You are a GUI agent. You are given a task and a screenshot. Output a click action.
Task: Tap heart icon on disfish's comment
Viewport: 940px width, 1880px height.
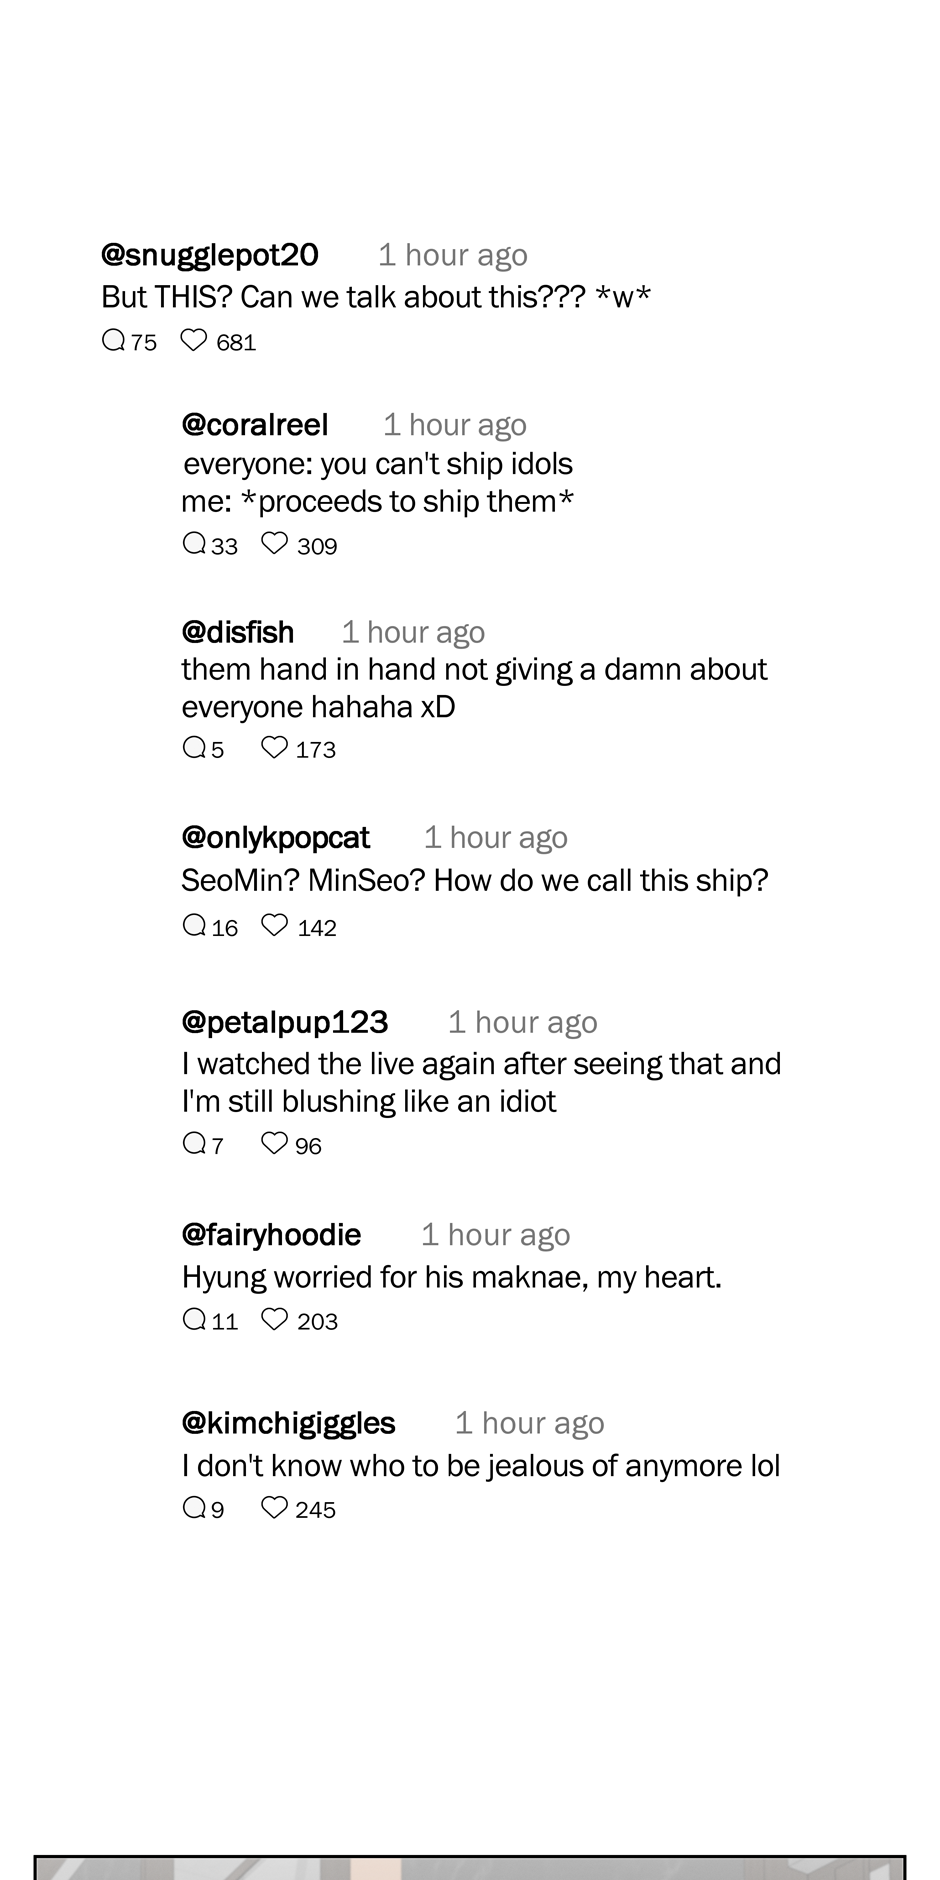tap(274, 748)
